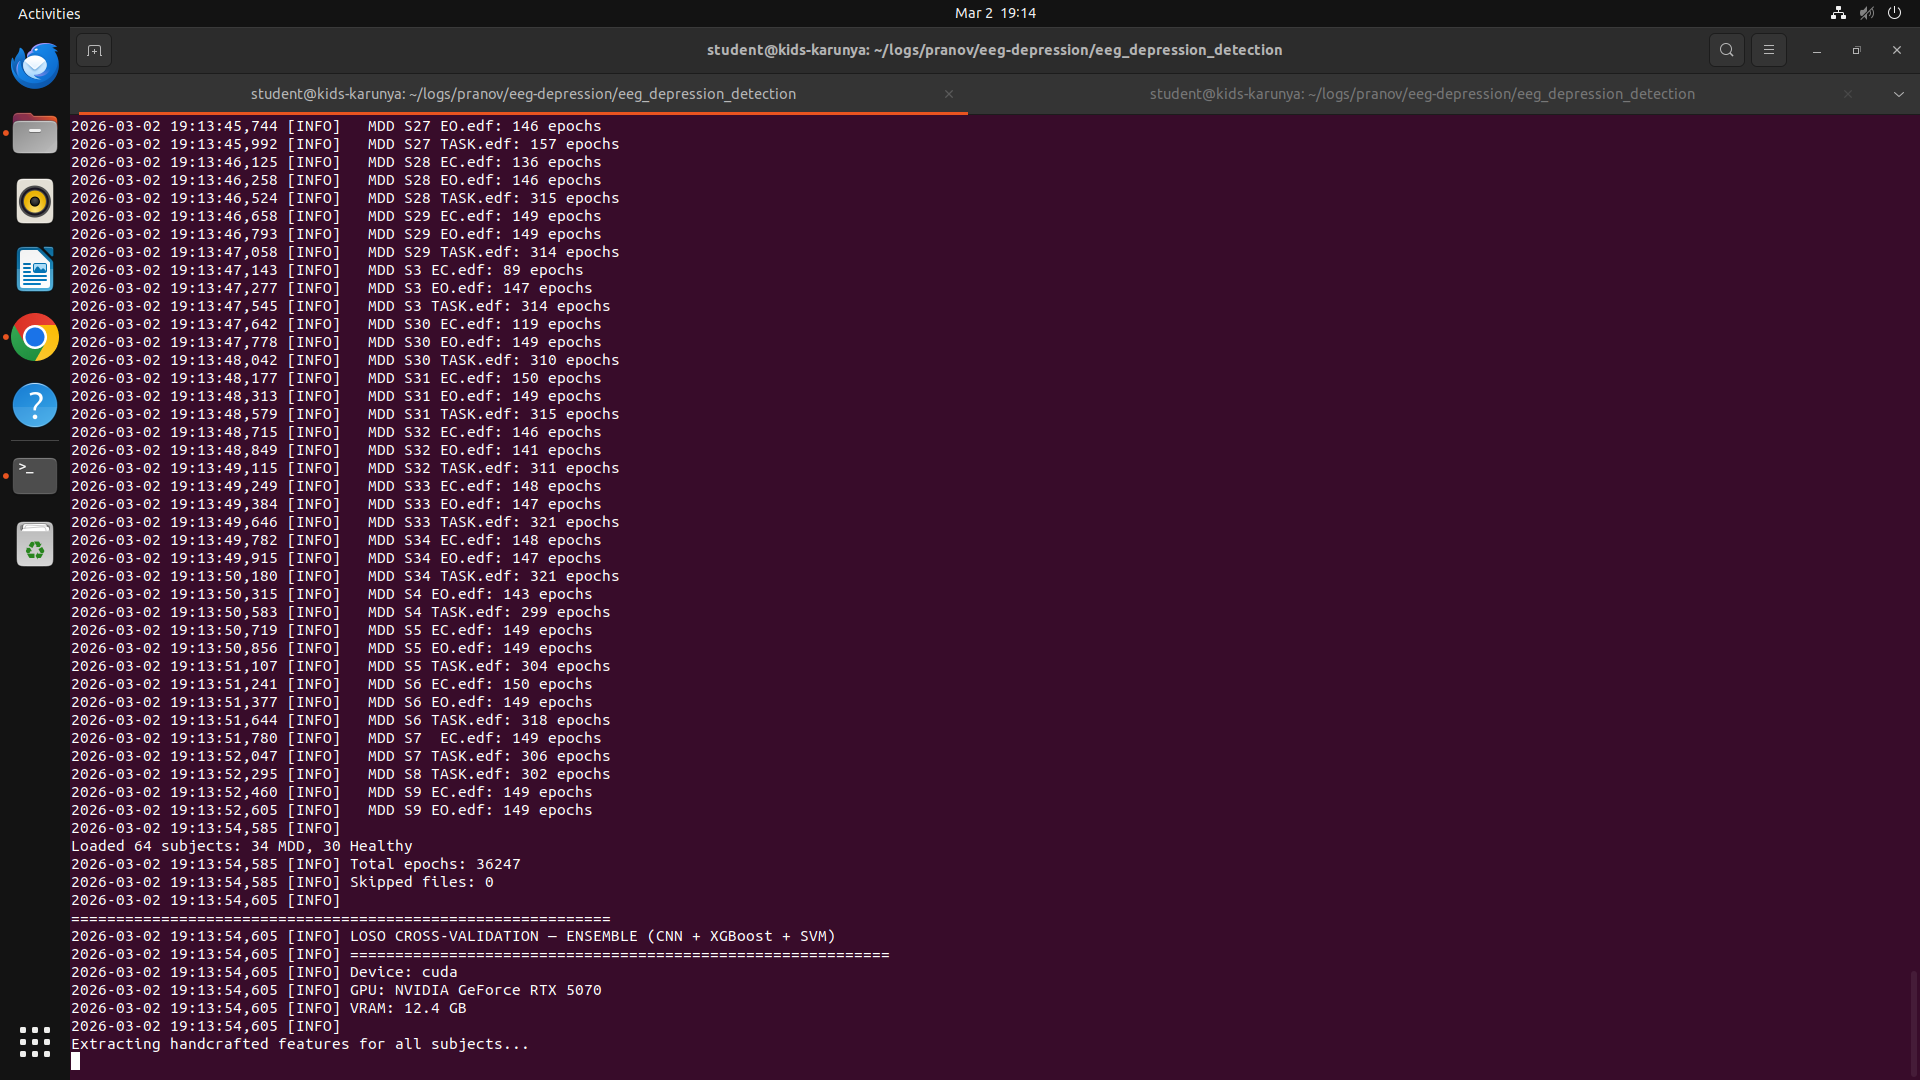
Task: Open the clock and calendar panel
Action: [x=995, y=13]
